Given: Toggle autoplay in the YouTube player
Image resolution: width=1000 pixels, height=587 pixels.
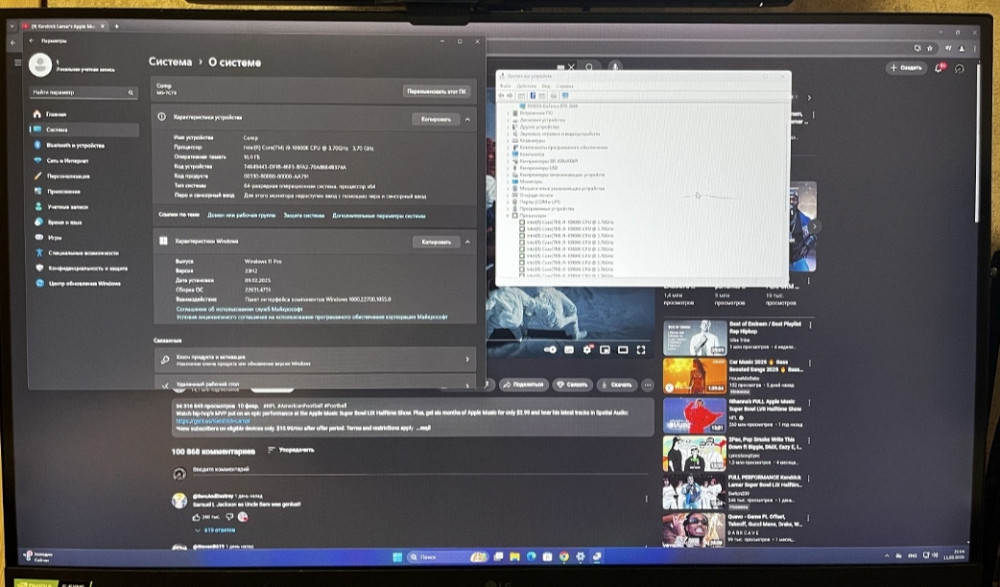Looking at the screenshot, I should (x=551, y=350).
